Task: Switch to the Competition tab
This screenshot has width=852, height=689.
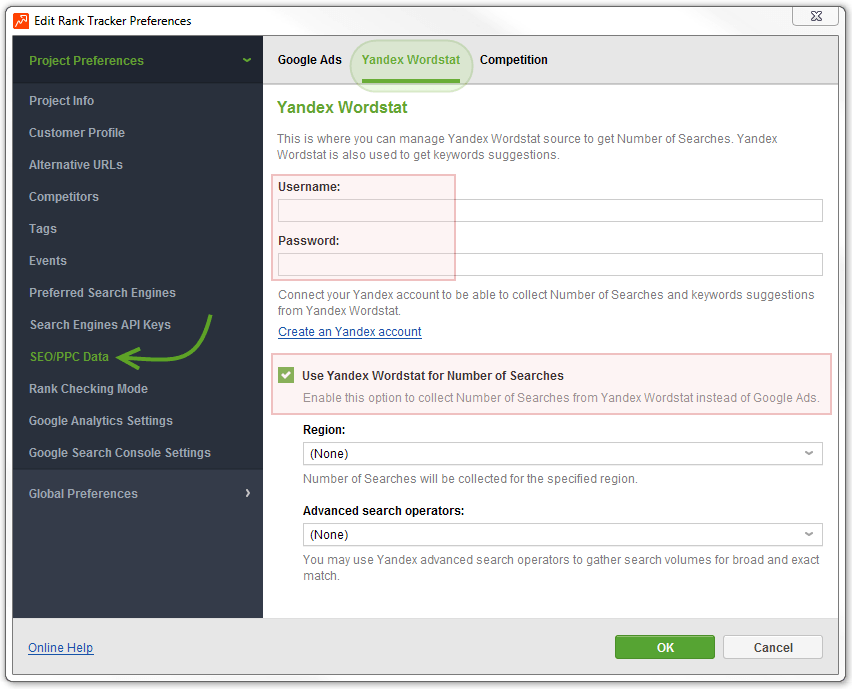Action: [x=513, y=60]
